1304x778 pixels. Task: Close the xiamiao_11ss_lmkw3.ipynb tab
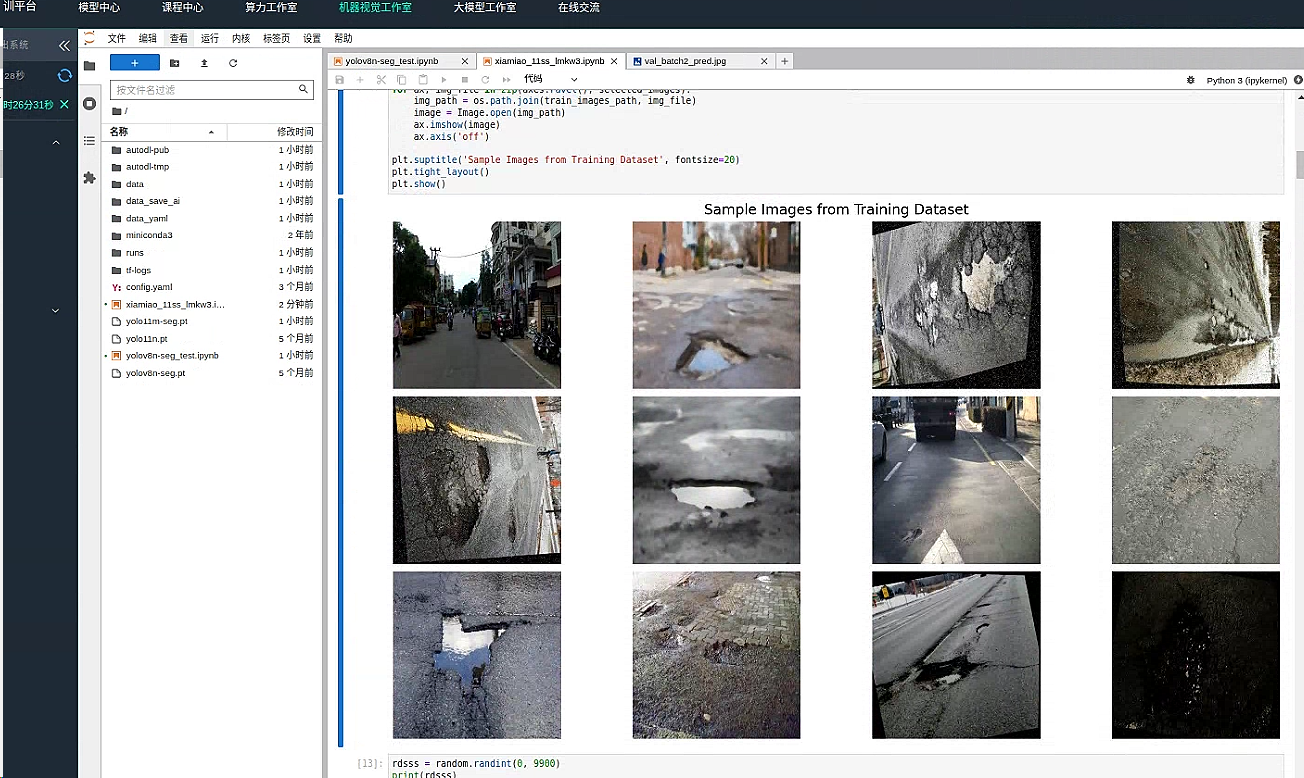614,61
